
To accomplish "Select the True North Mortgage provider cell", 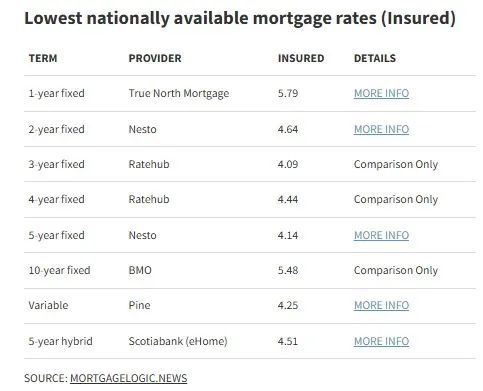I will [179, 93].
